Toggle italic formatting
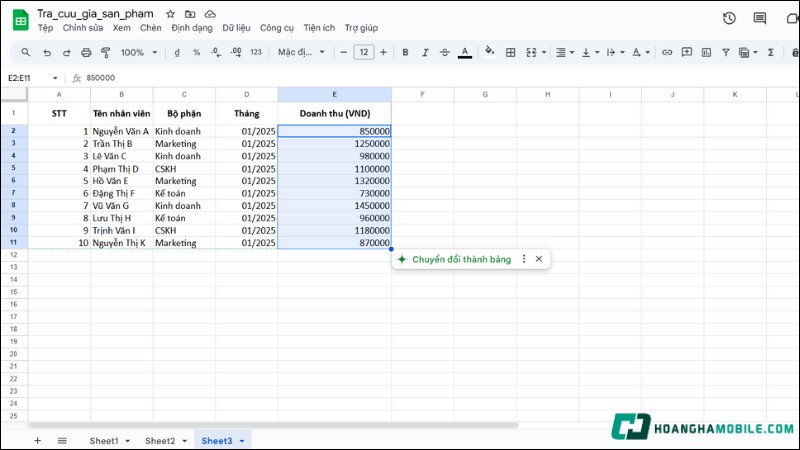This screenshot has width=800, height=450. coord(424,52)
